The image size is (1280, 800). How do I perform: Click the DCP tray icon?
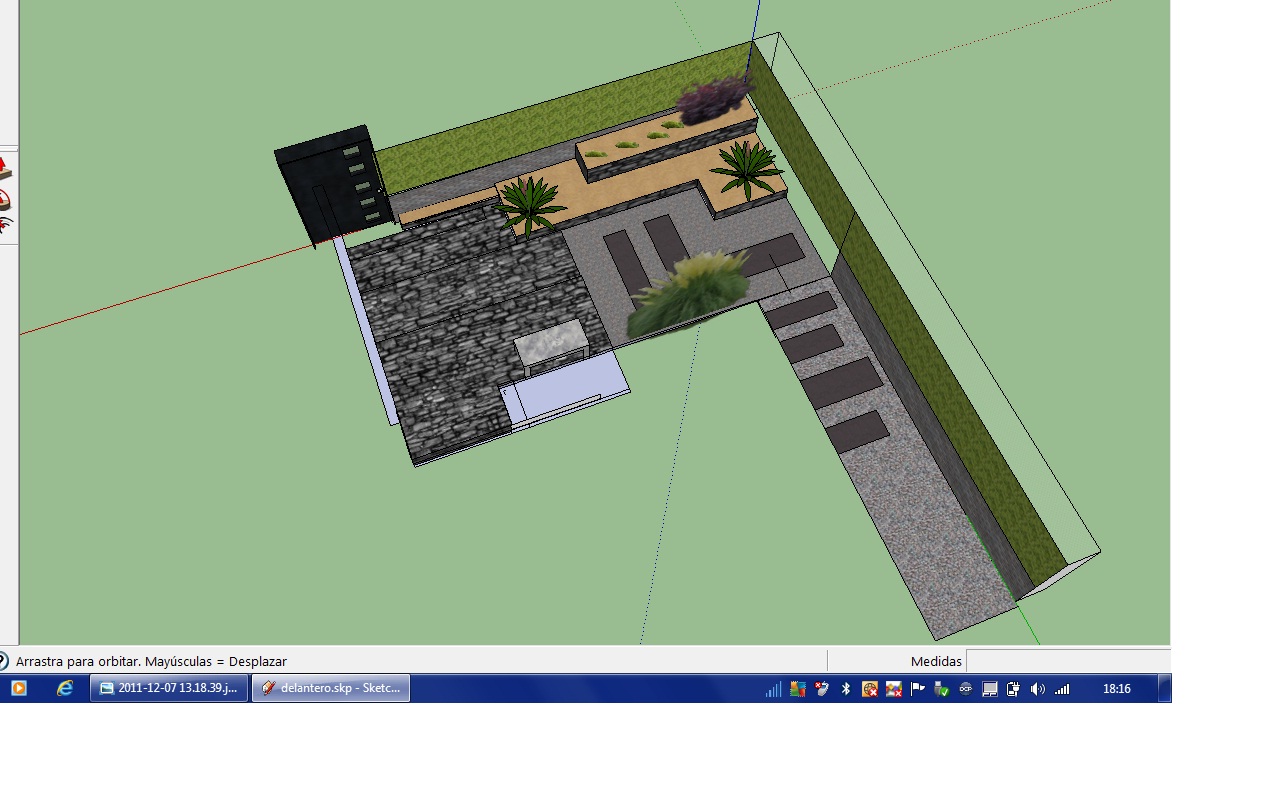[966, 689]
